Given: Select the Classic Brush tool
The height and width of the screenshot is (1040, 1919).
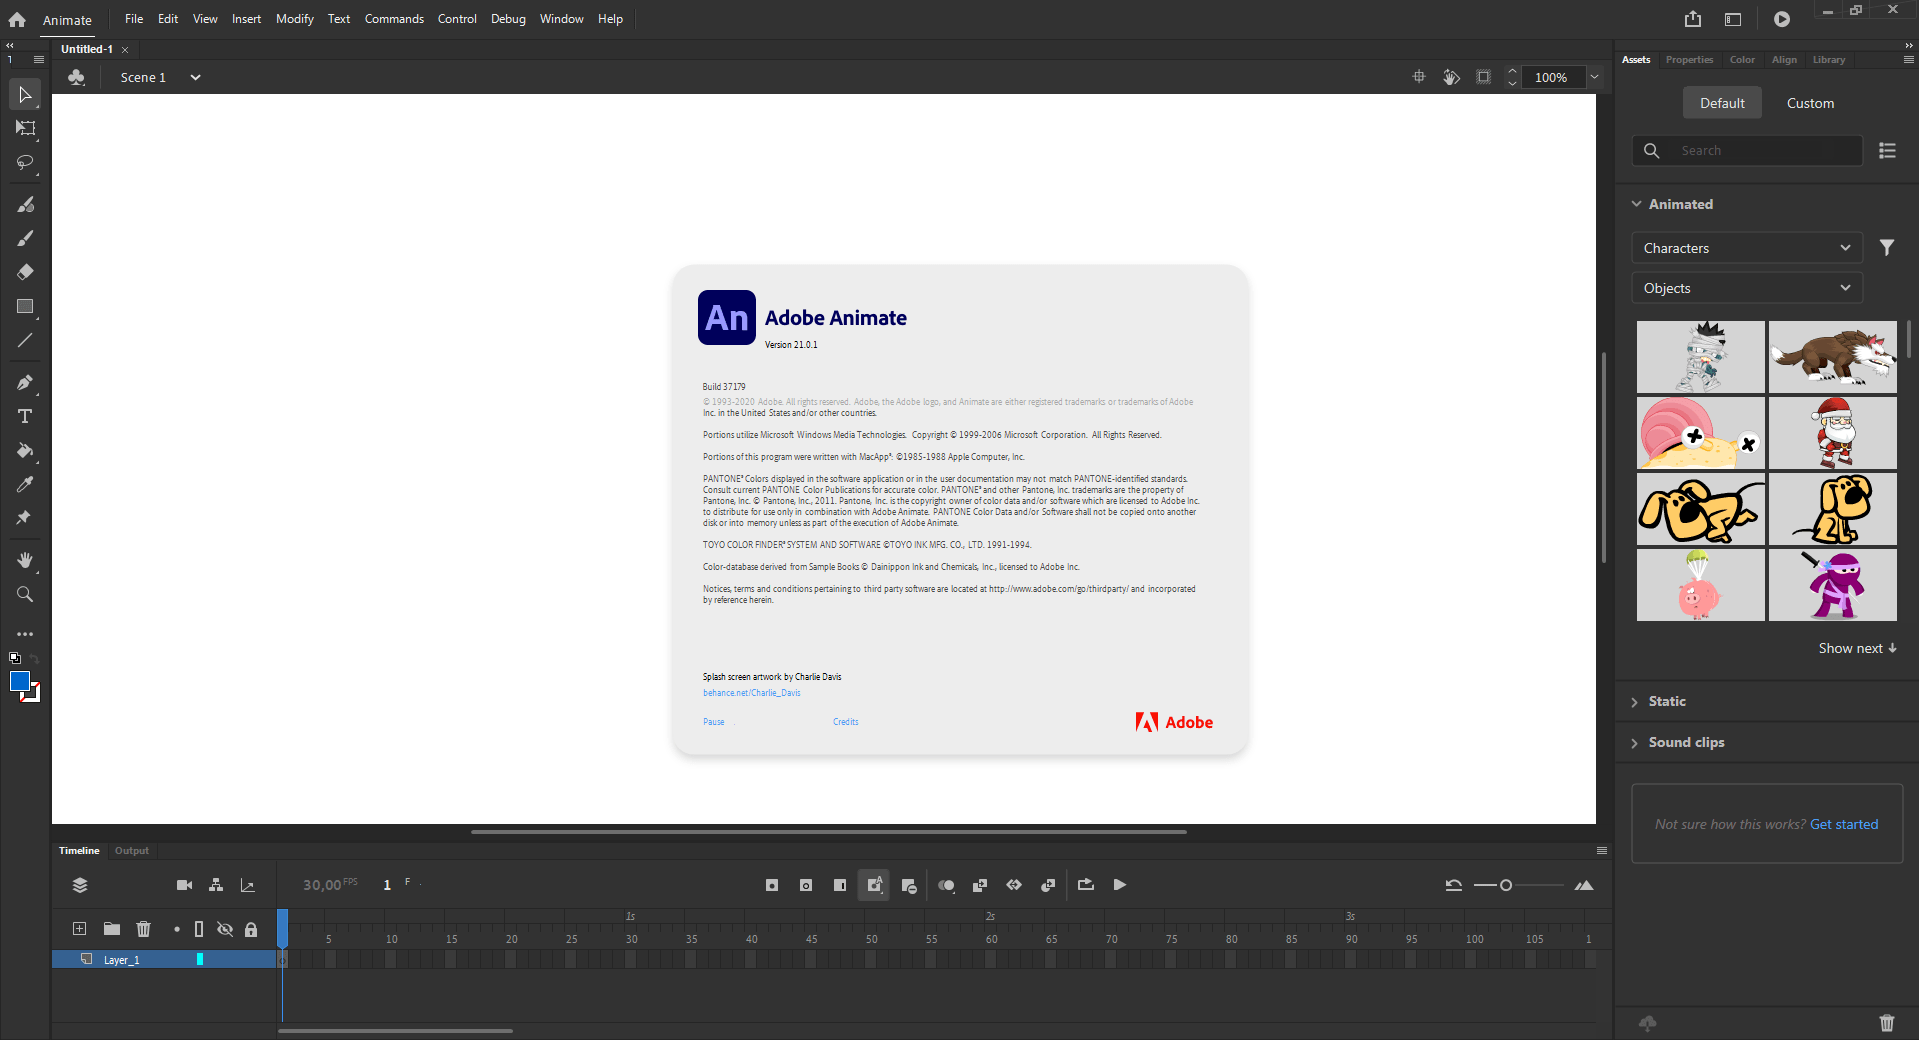Looking at the screenshot, I should tap(25, 238).
